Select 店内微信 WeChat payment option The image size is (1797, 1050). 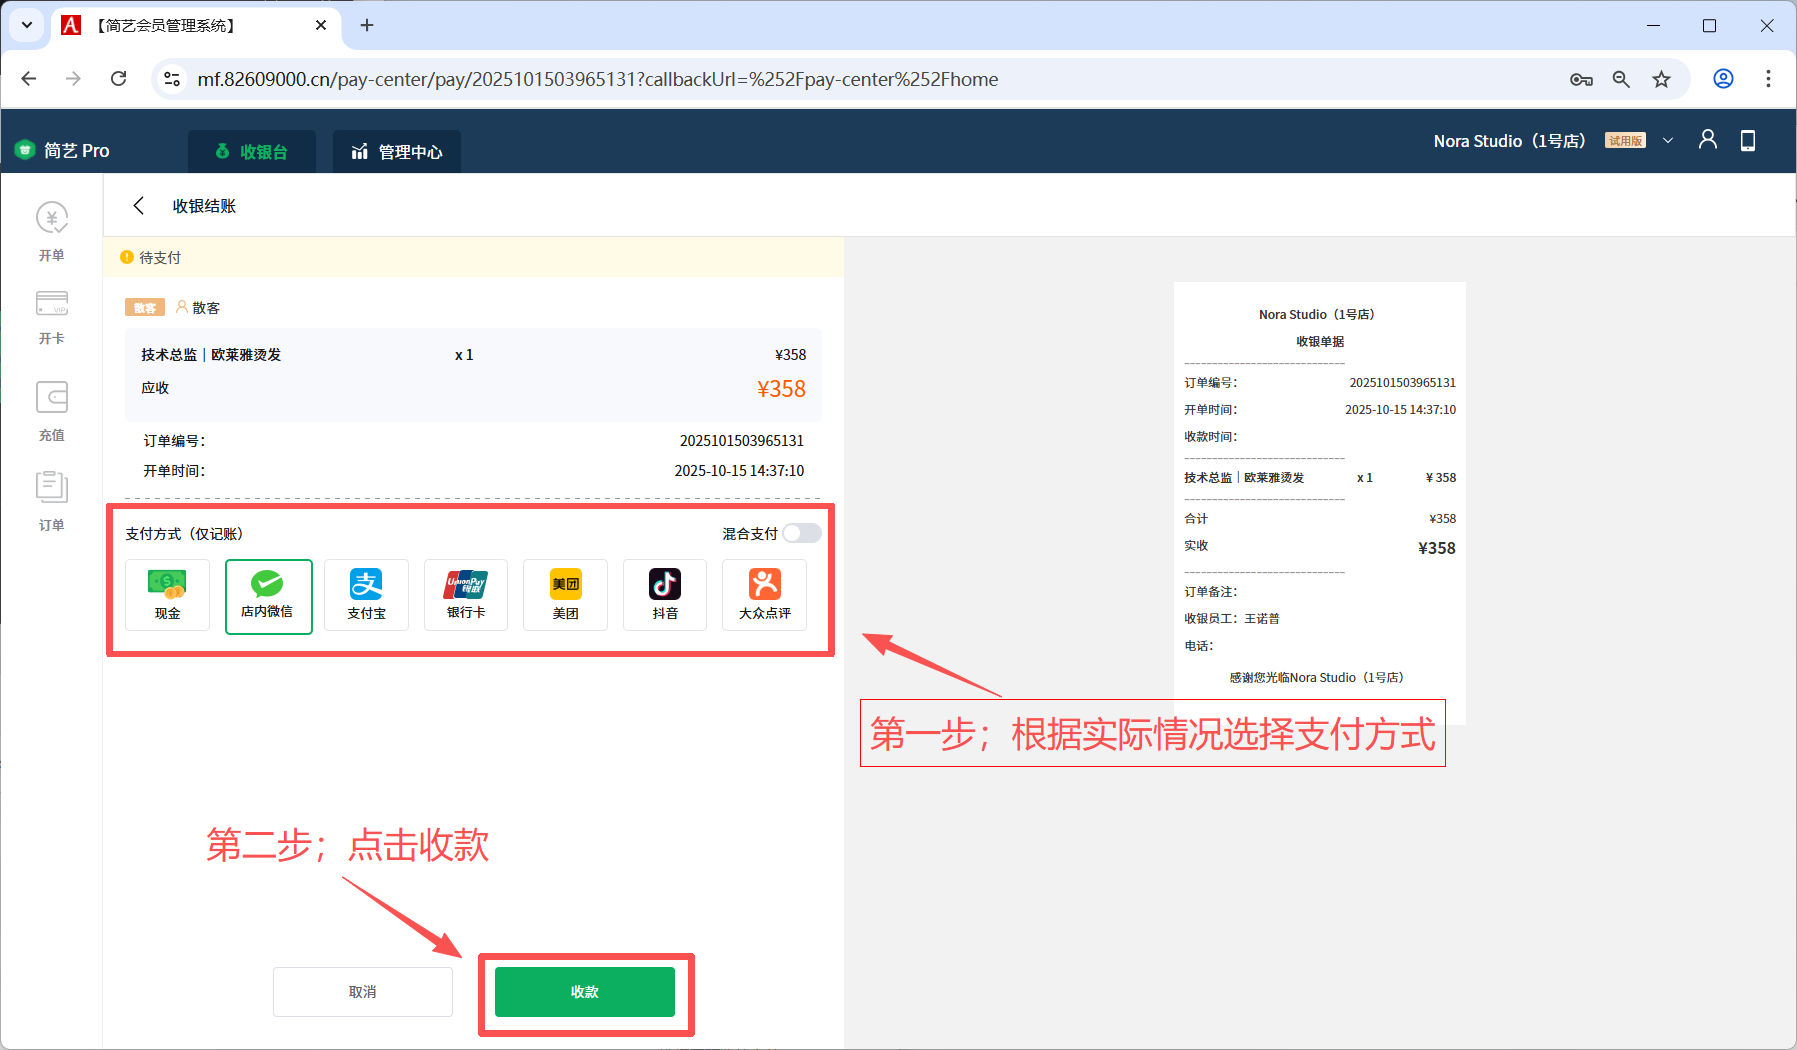[x=268, y=596]
